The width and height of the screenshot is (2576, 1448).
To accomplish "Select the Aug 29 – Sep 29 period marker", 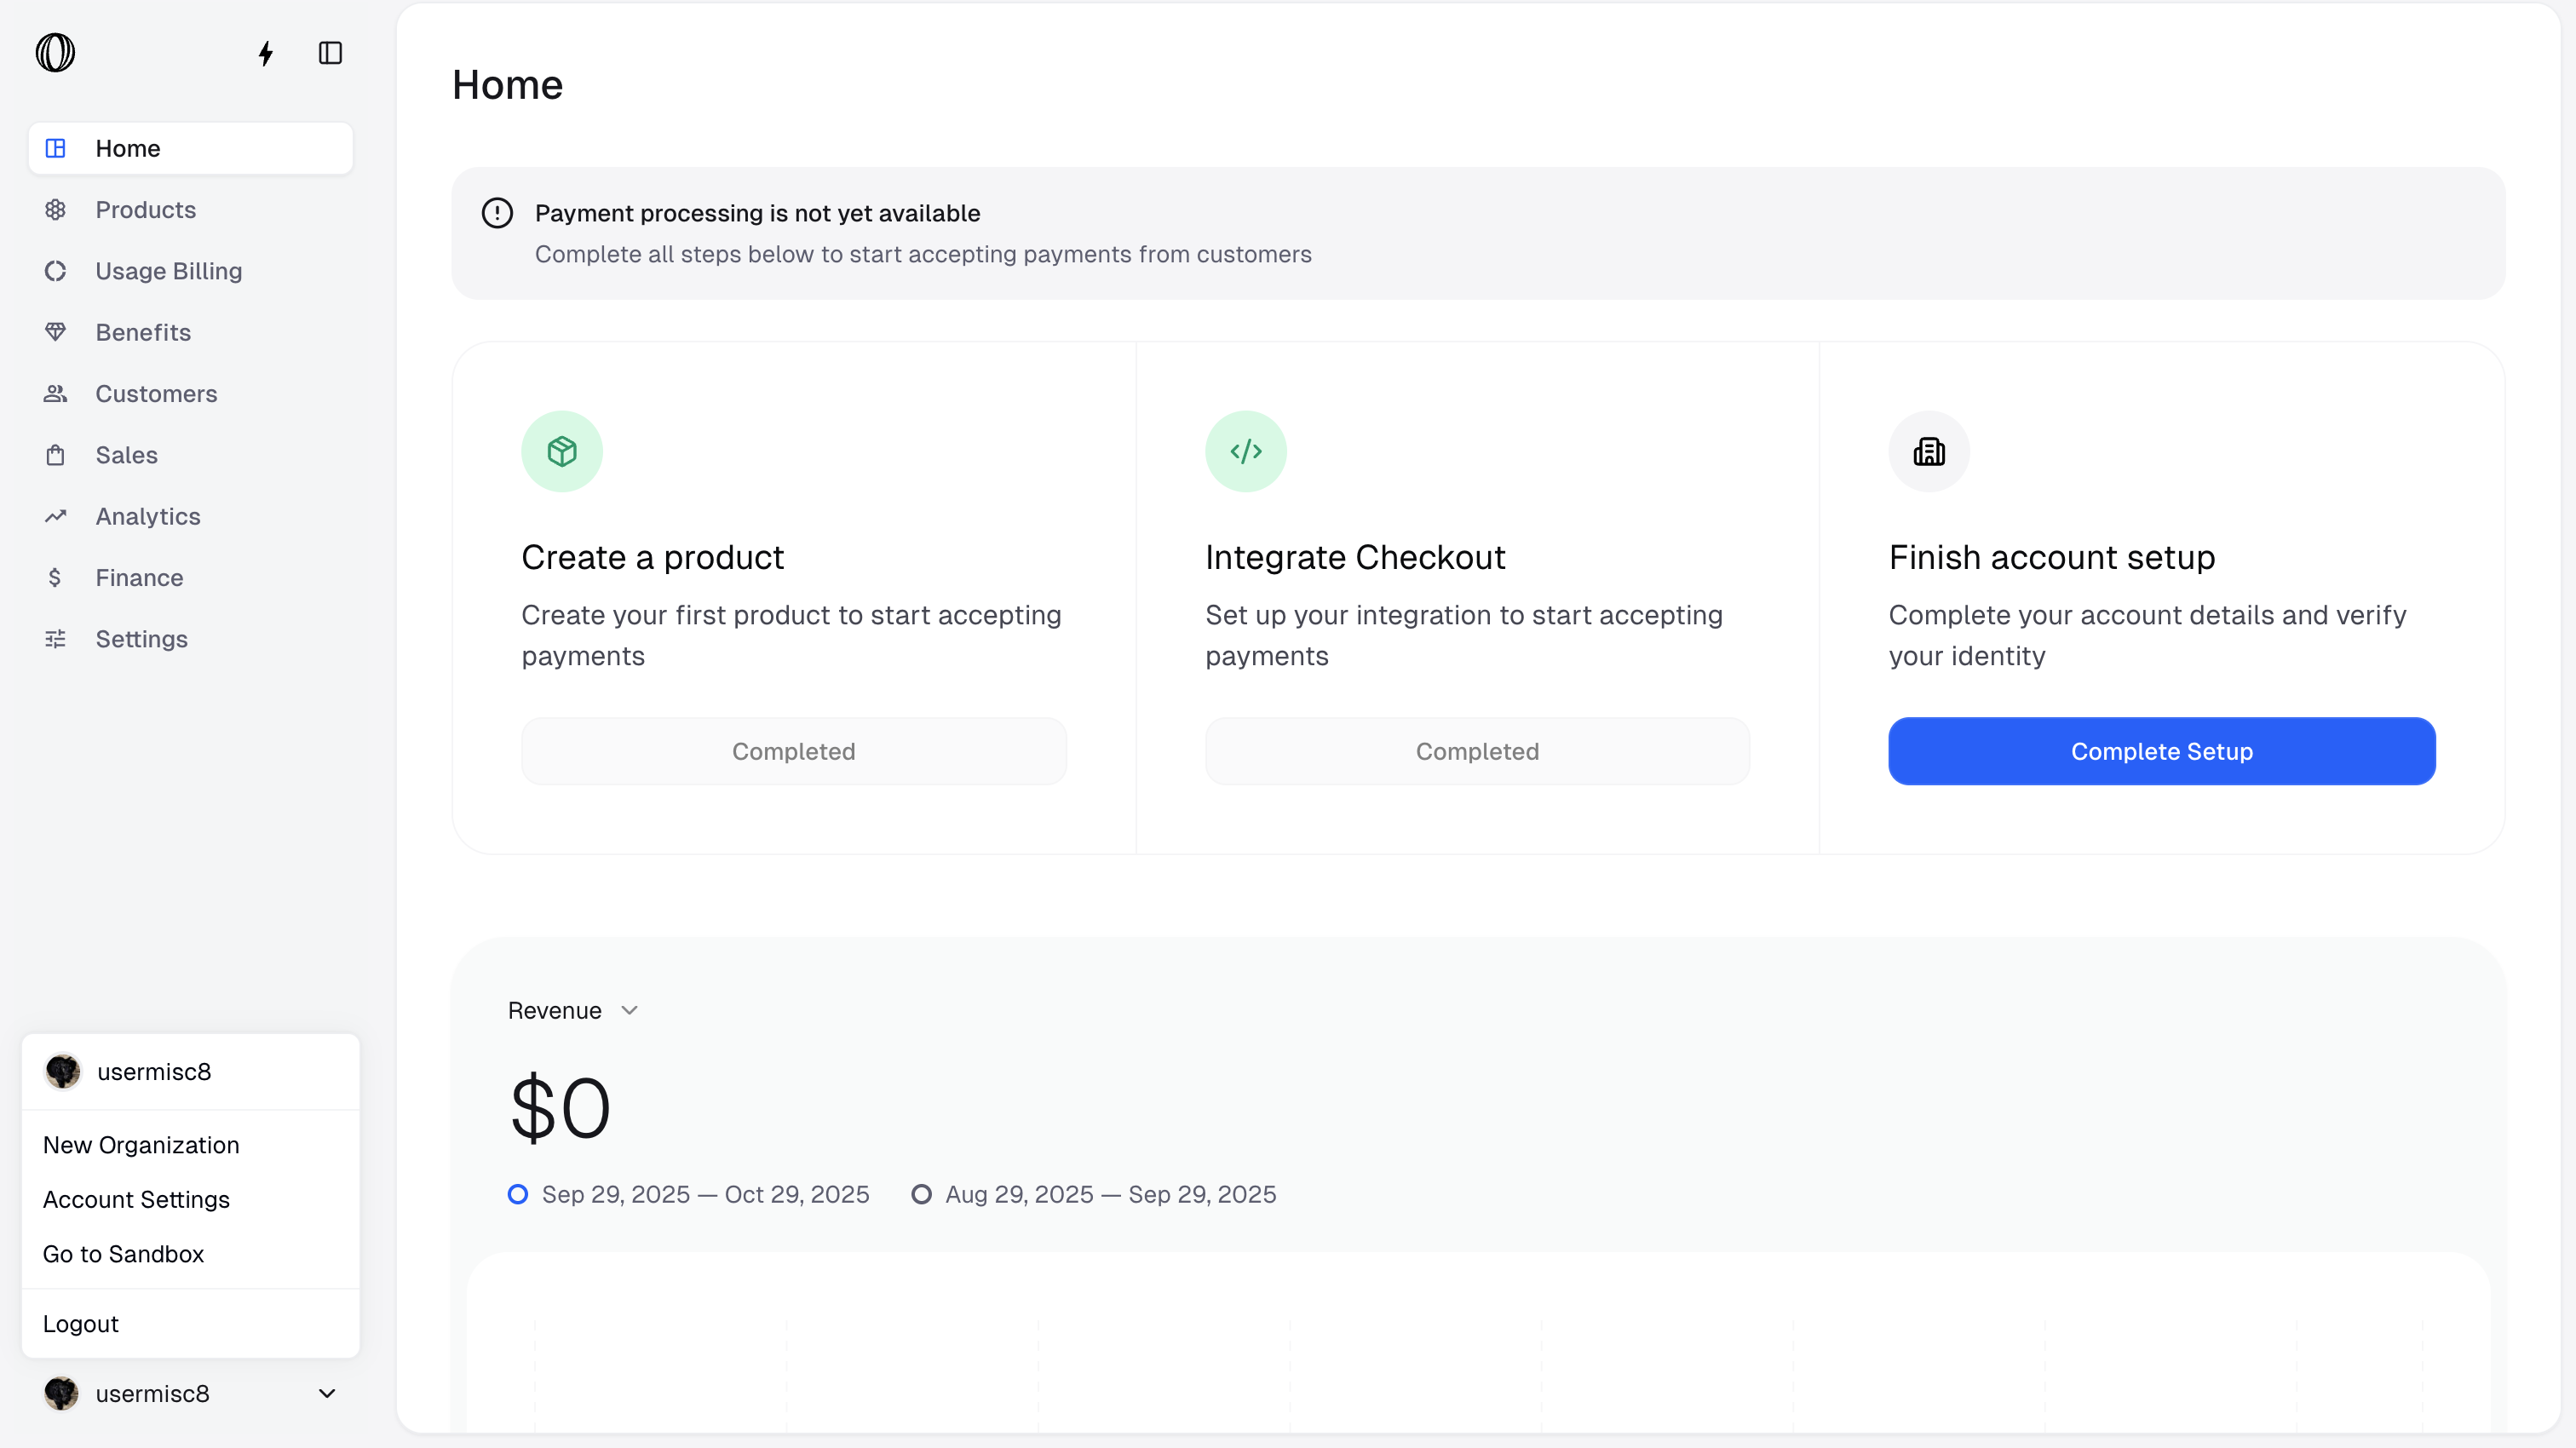I will tap(921, 1194).
